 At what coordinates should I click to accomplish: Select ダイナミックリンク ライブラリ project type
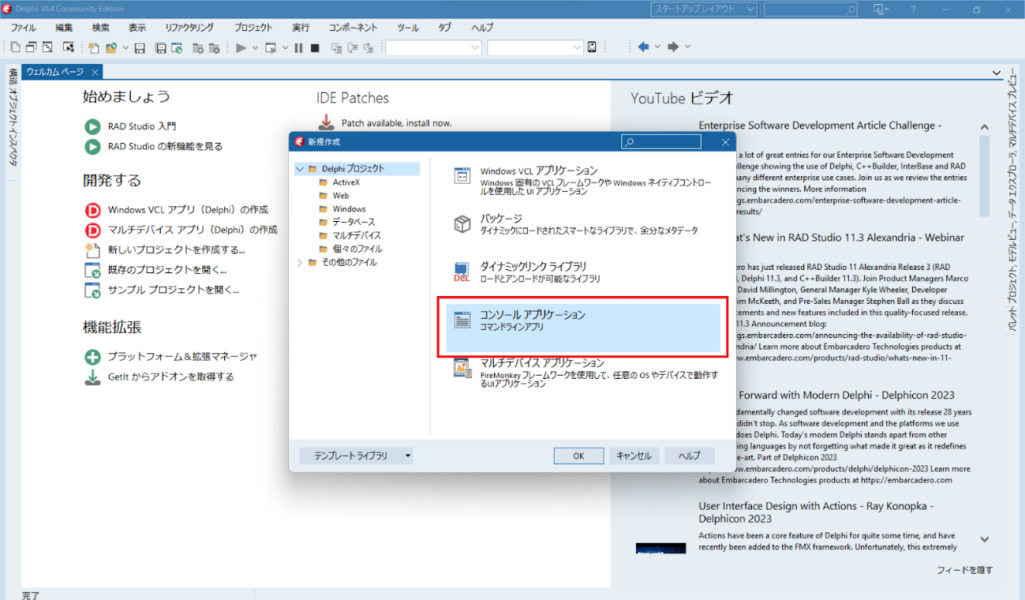(x=584, y=272)
